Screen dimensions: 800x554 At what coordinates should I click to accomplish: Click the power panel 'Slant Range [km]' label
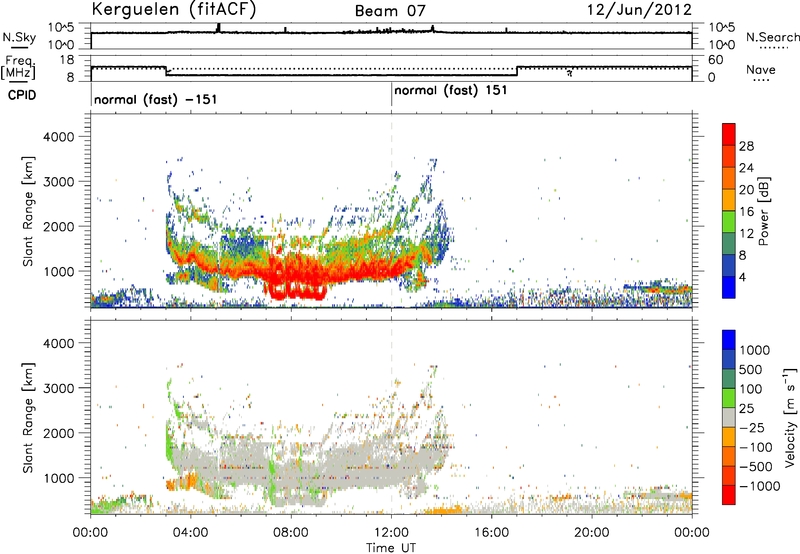[x=28, y=211]
